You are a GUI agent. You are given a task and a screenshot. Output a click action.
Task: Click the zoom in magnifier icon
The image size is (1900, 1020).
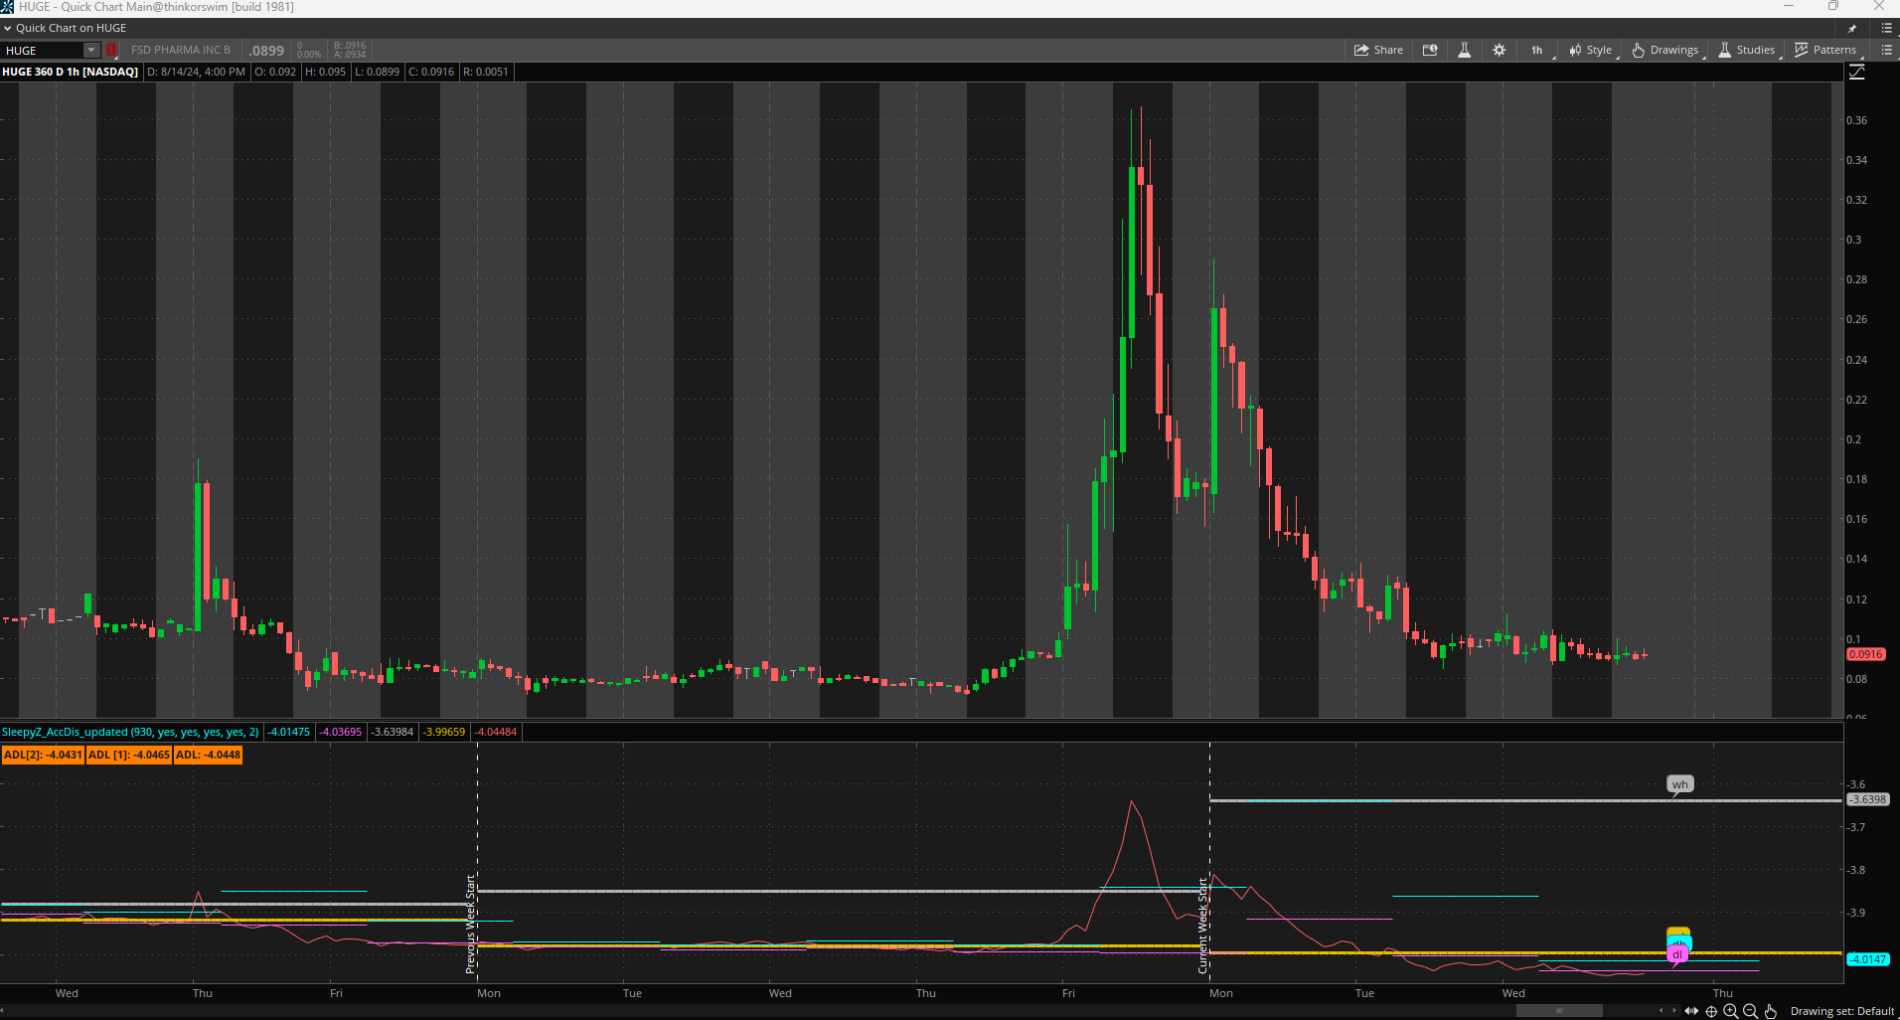[1731, 1011]
